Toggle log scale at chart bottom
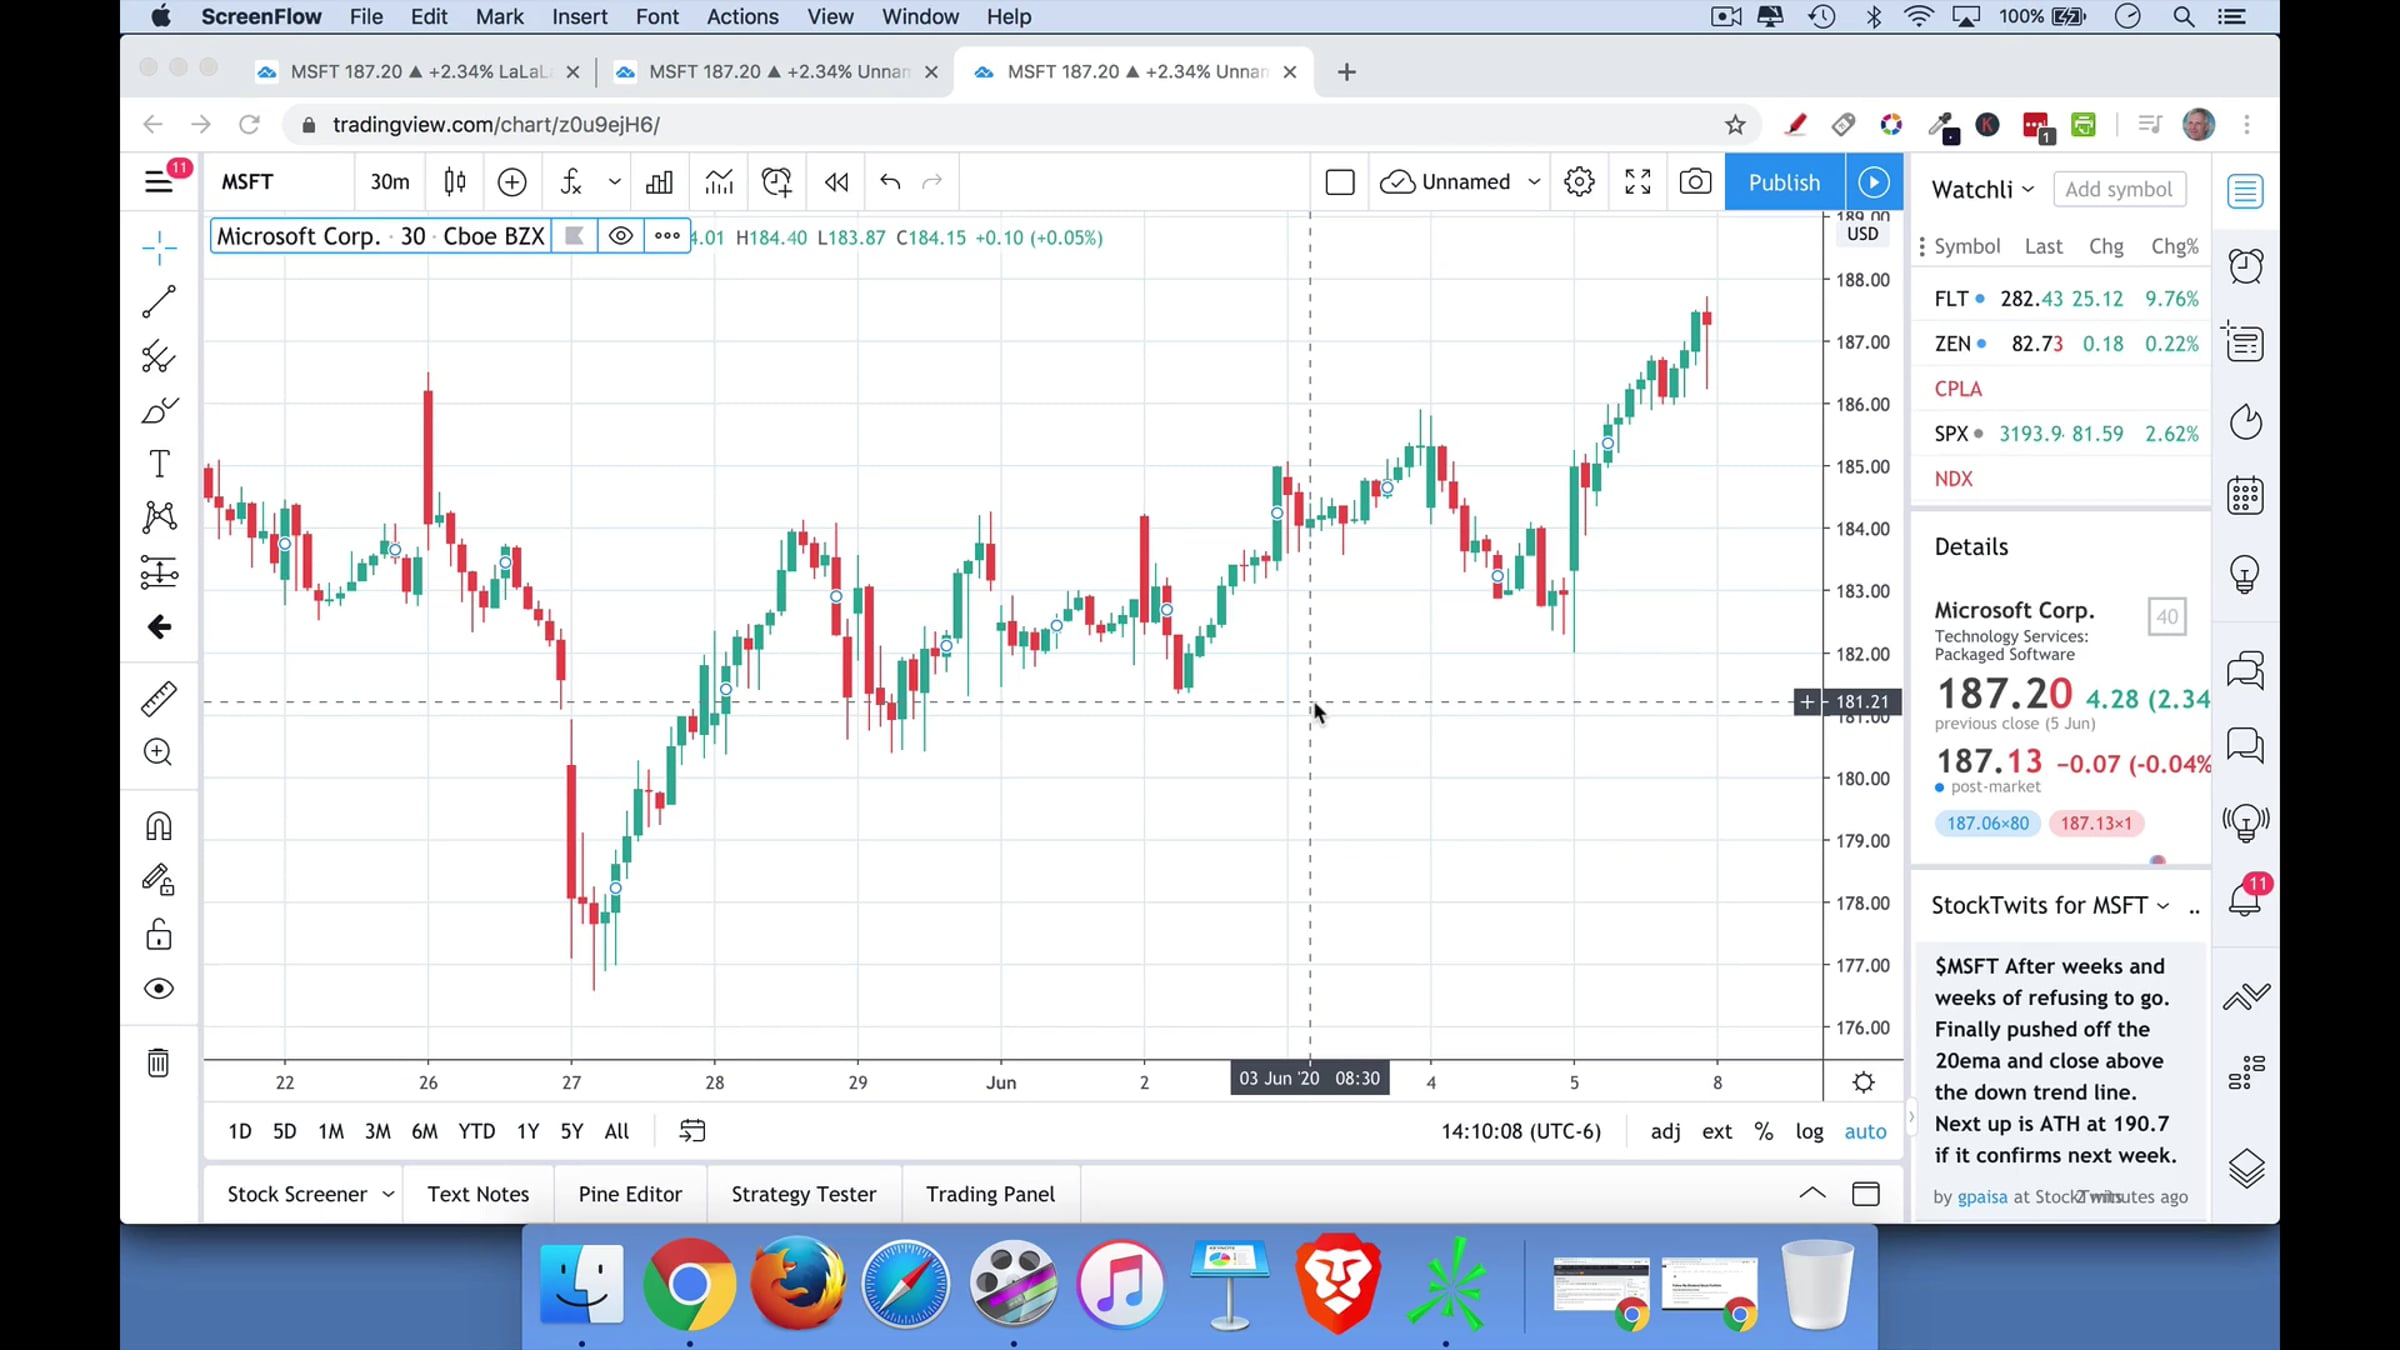The height and width of the screenshot is (1350, 2400). click(x=1809, y=1131)
